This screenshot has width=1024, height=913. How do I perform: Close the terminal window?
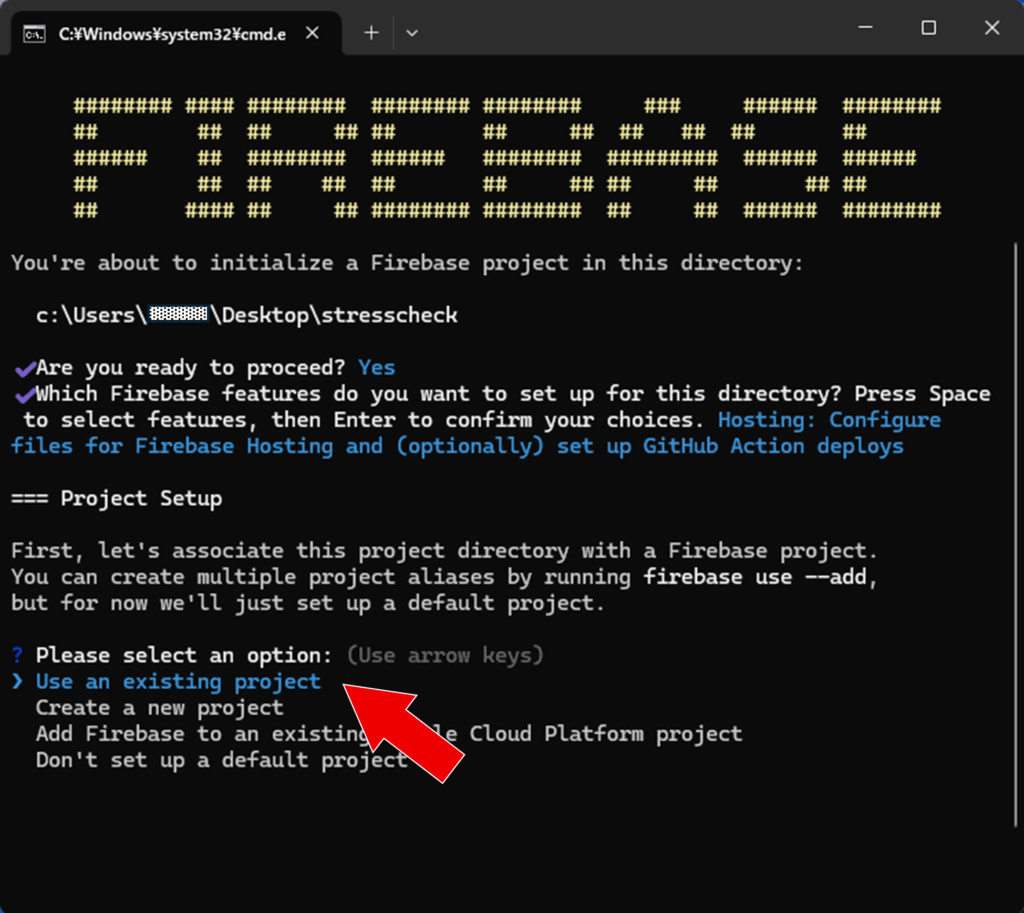click(x=992, y=27)
